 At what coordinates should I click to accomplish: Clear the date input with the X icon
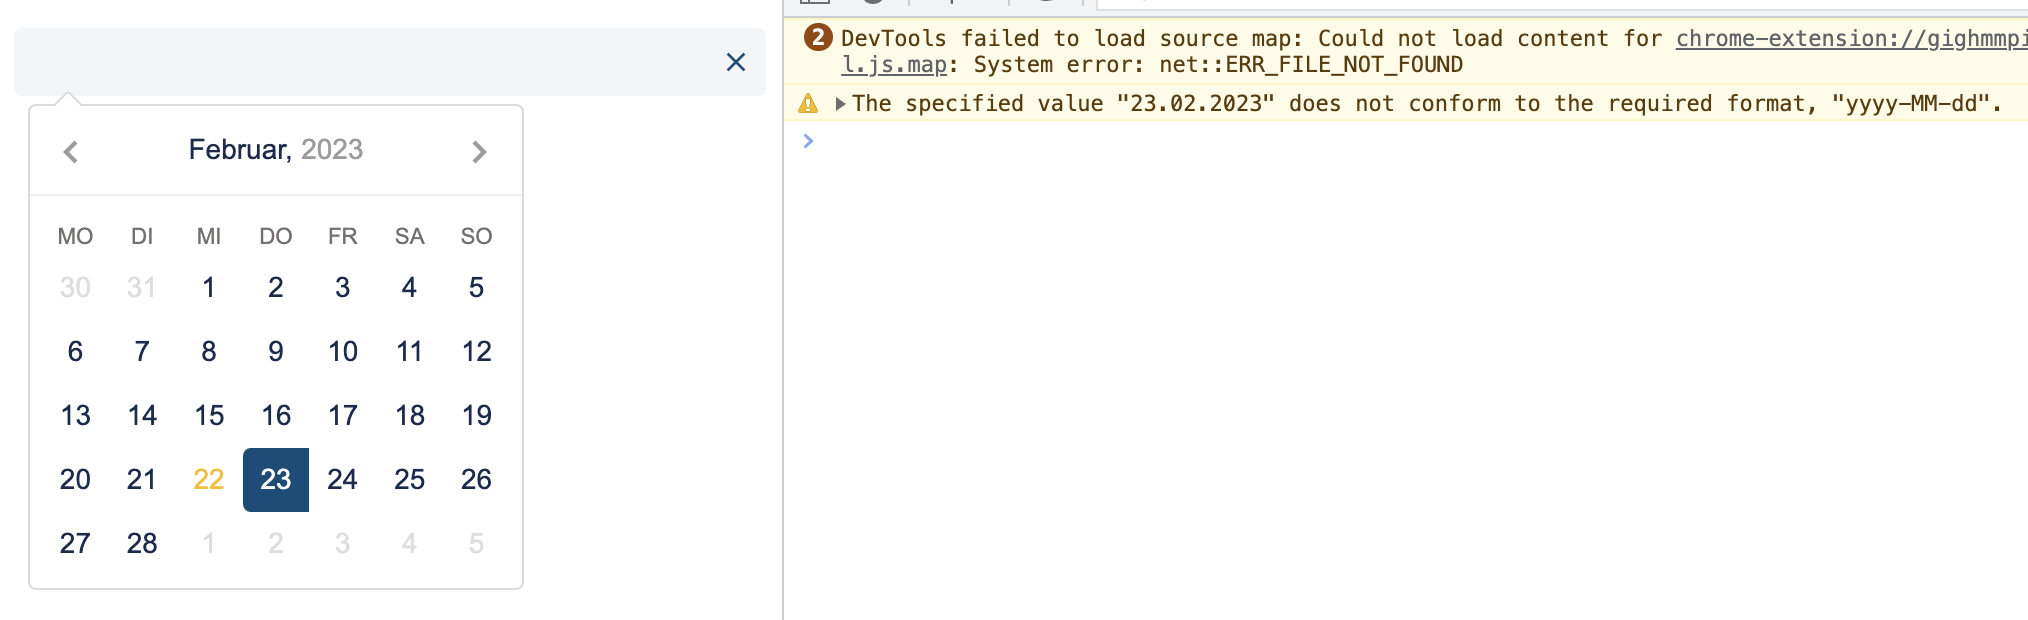coord(736,63)
